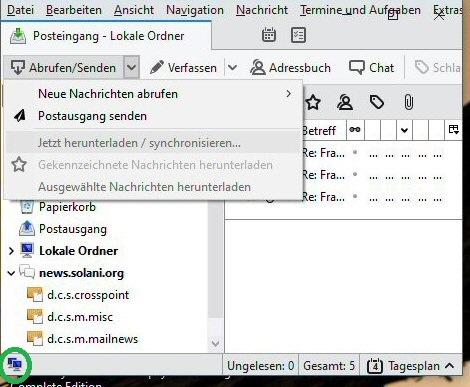Open the Nachricht menu

coord(262,10)
